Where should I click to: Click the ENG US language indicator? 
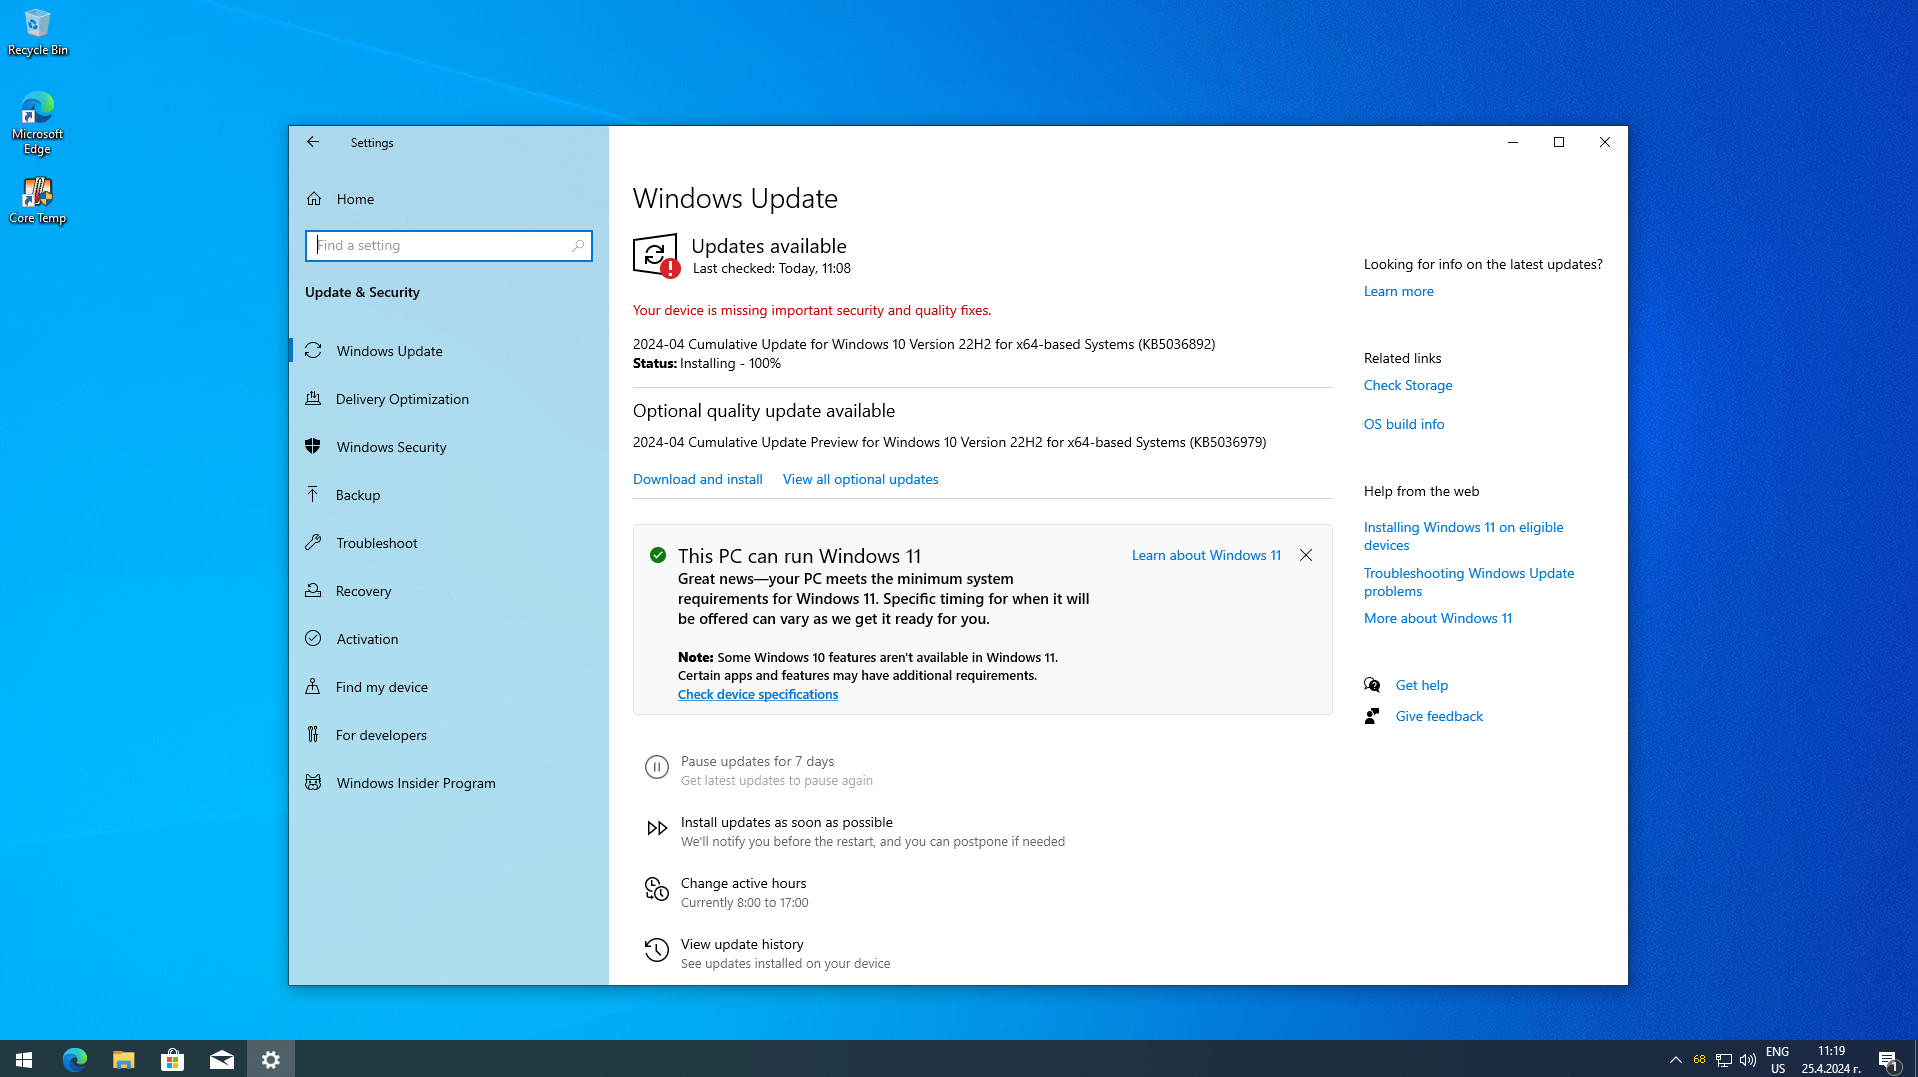pos(1777,1060)
